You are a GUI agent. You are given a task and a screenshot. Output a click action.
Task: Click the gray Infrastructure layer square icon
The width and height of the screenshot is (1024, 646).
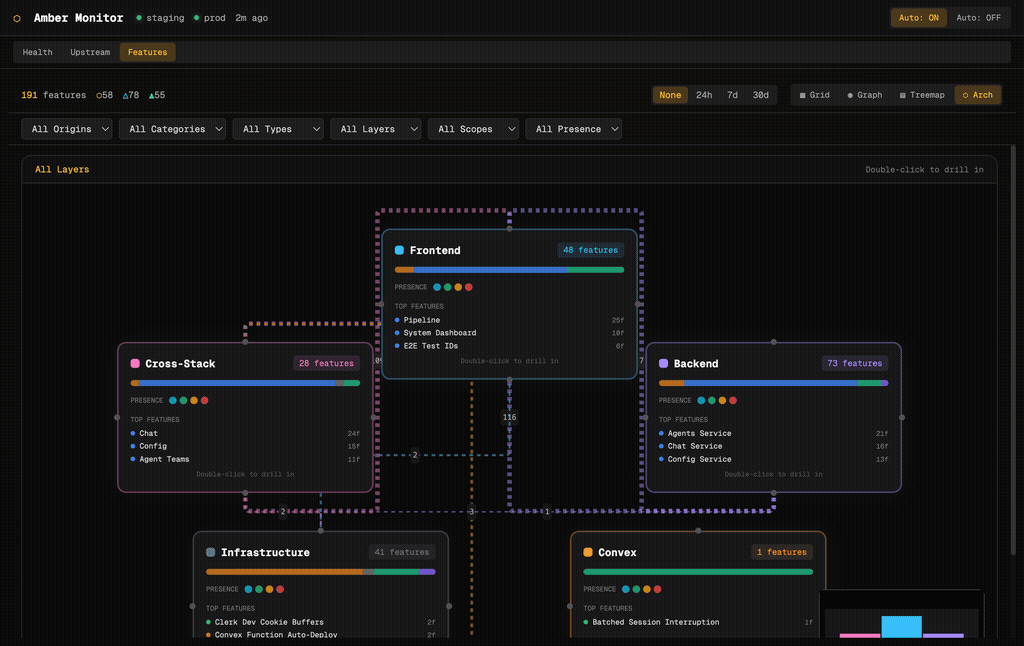(x=210, y=552)
